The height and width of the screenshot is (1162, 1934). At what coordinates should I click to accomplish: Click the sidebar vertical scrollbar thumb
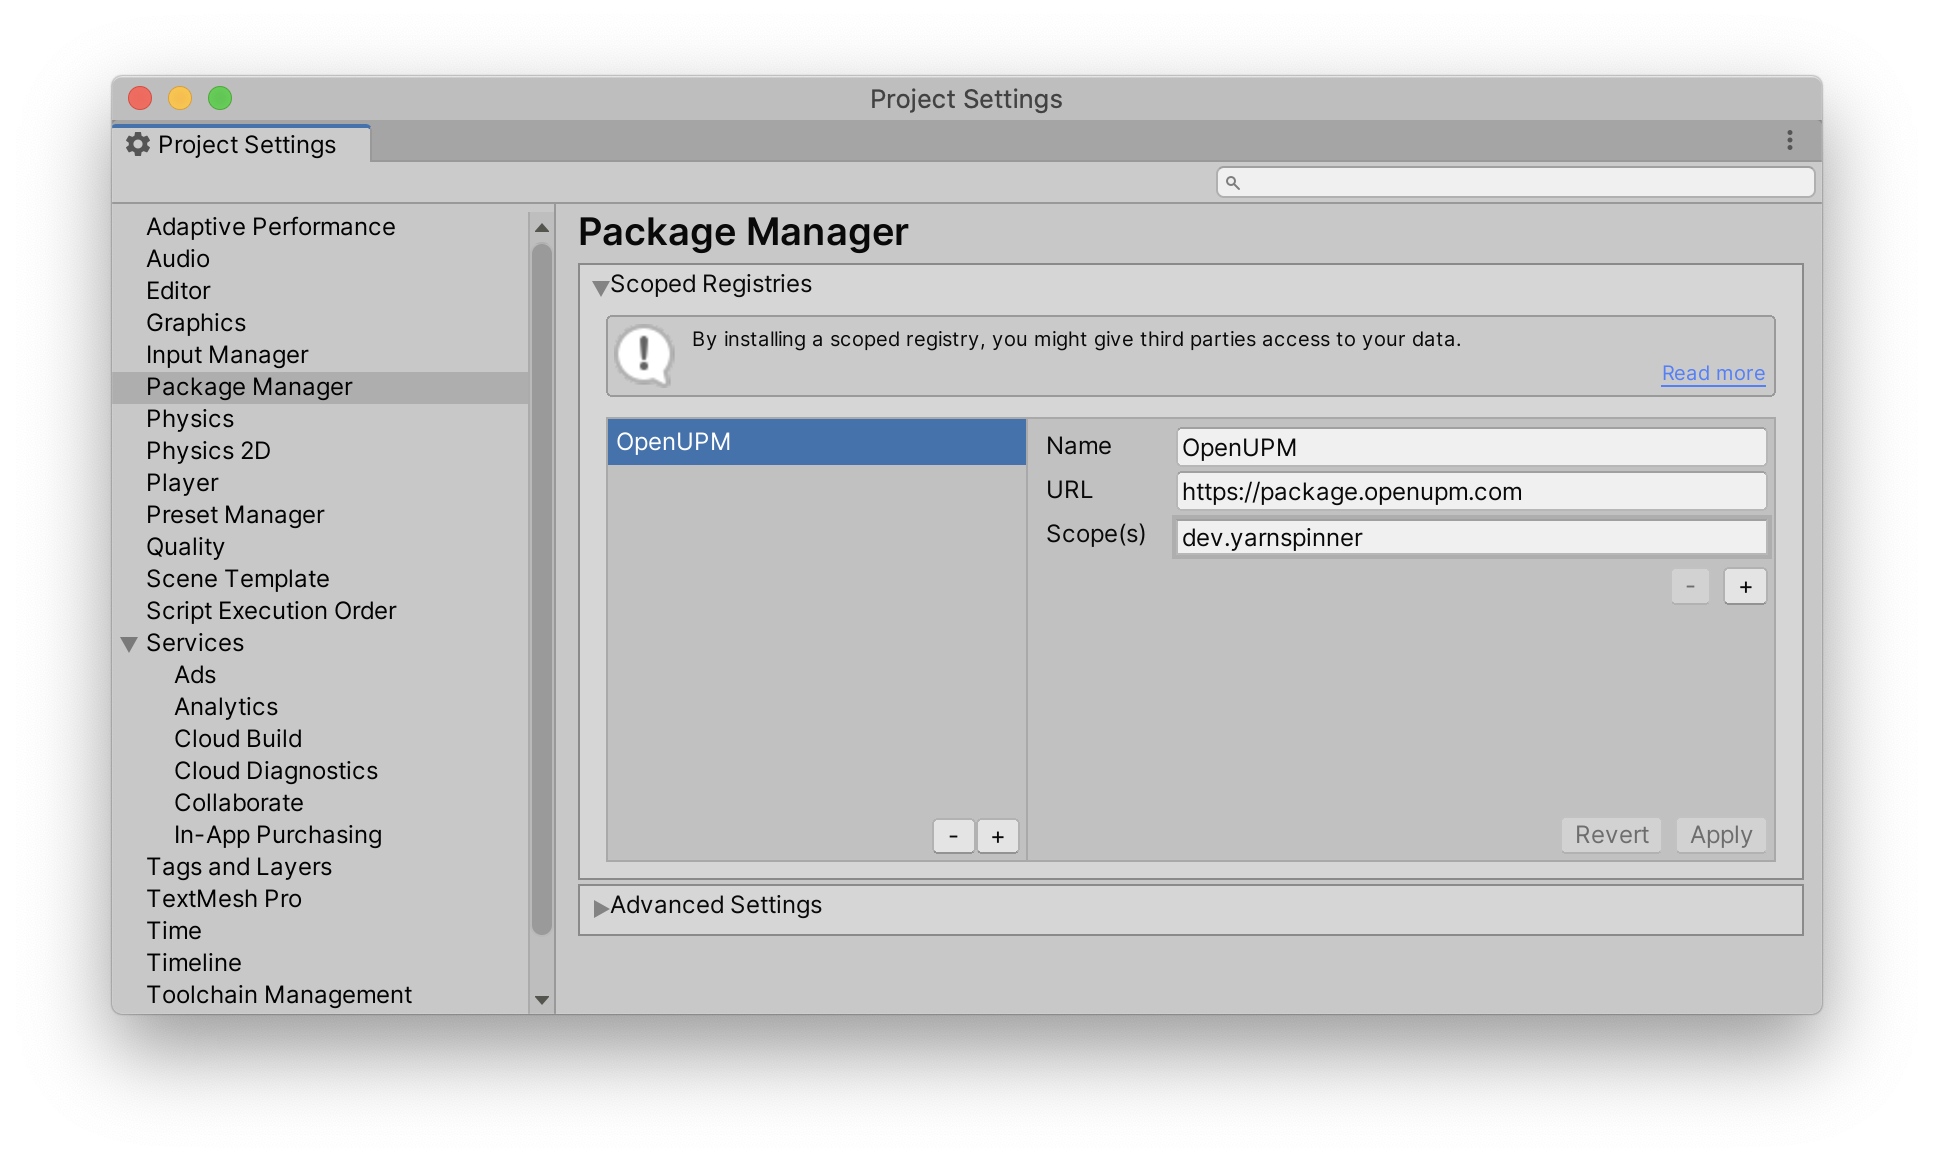click(x=542, y=590)
